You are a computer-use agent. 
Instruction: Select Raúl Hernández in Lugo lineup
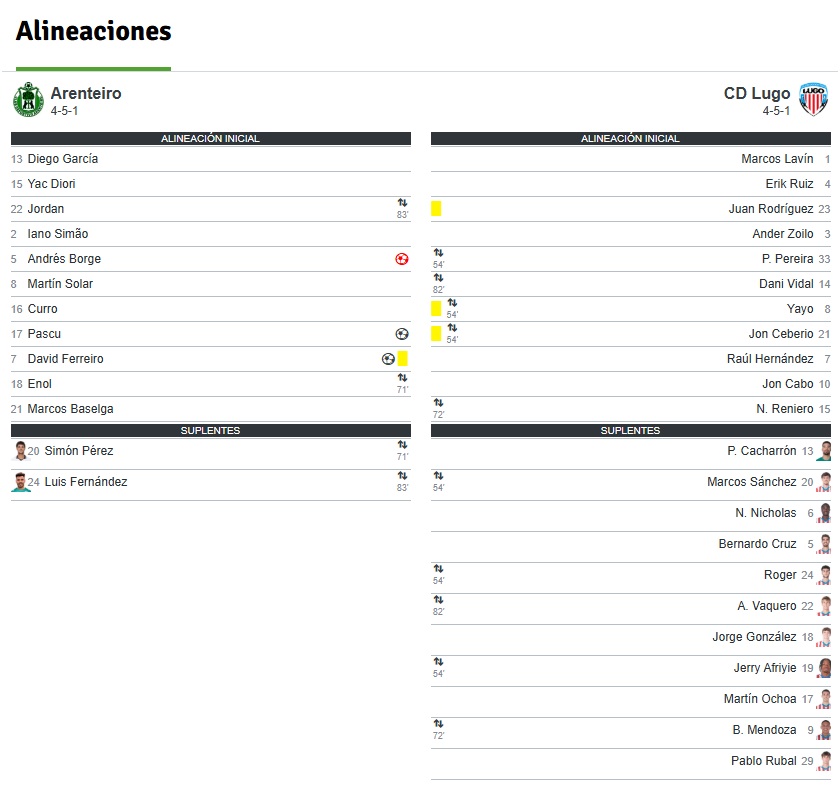tap(631, 359)
